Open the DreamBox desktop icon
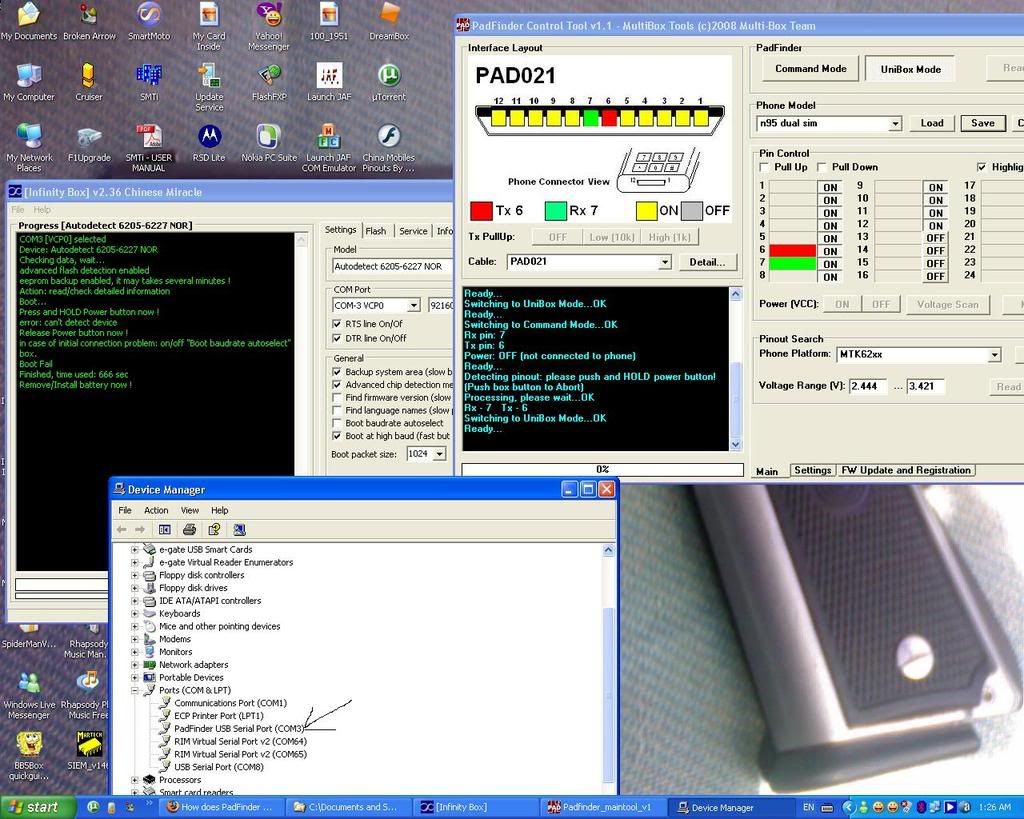Viewport: 1024px width, 819px height. tap(389, 22)
